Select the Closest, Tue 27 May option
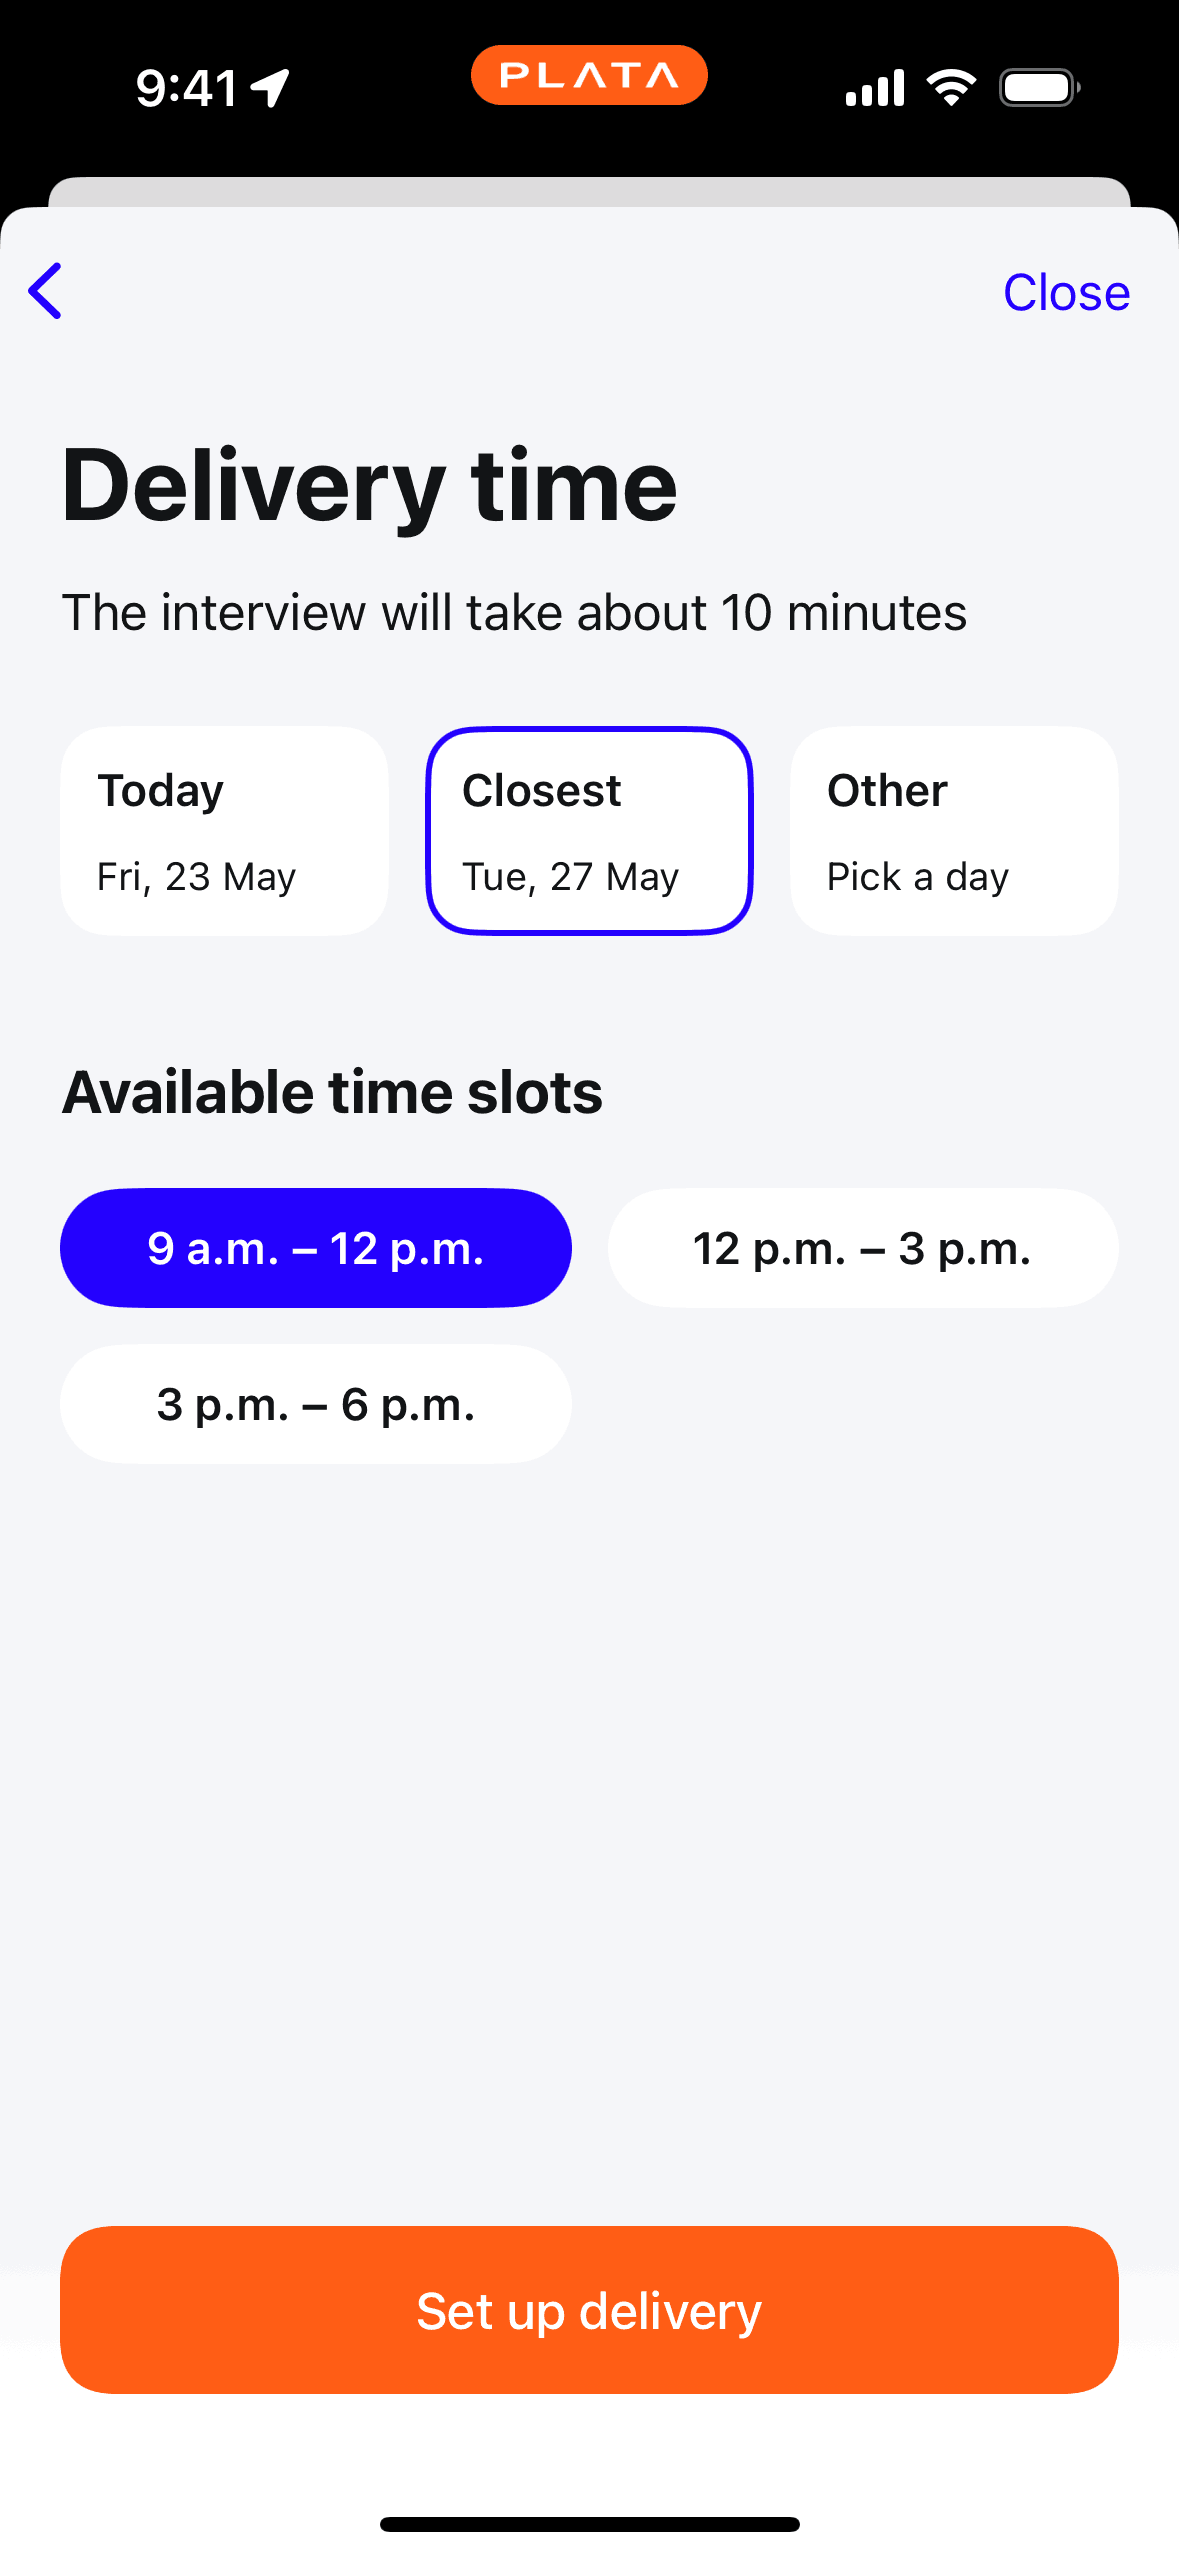This screenshot has height=2556, width=1179. 589,831
